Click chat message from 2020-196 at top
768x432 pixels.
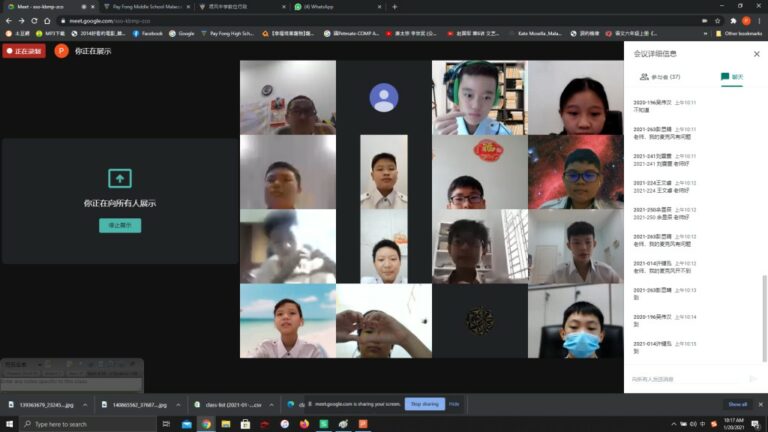[664, 106]
